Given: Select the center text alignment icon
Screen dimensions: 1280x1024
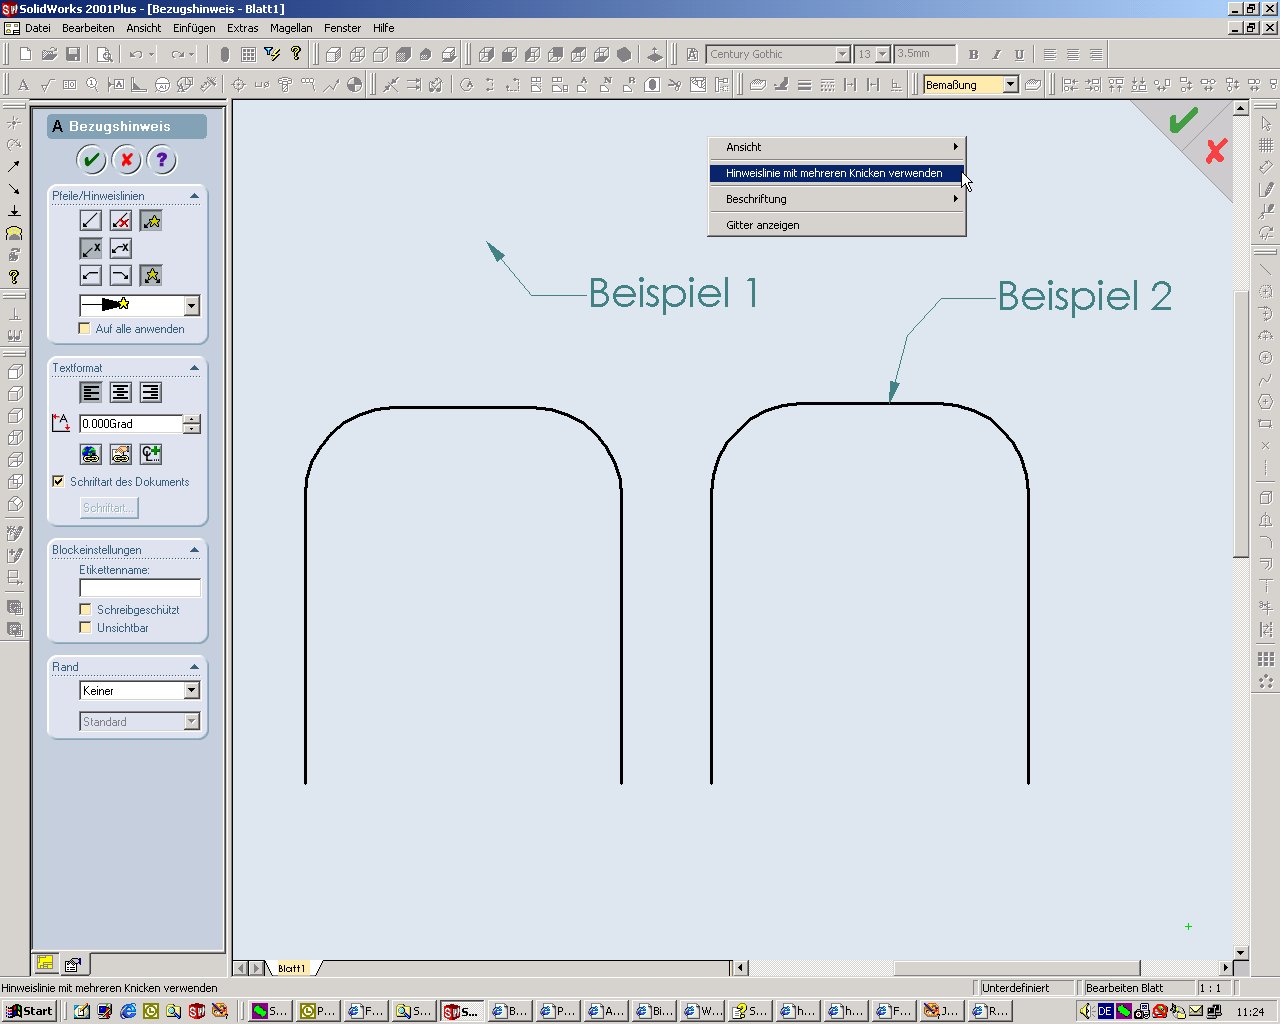Looking at the screenshot, I should coord(120,393).
